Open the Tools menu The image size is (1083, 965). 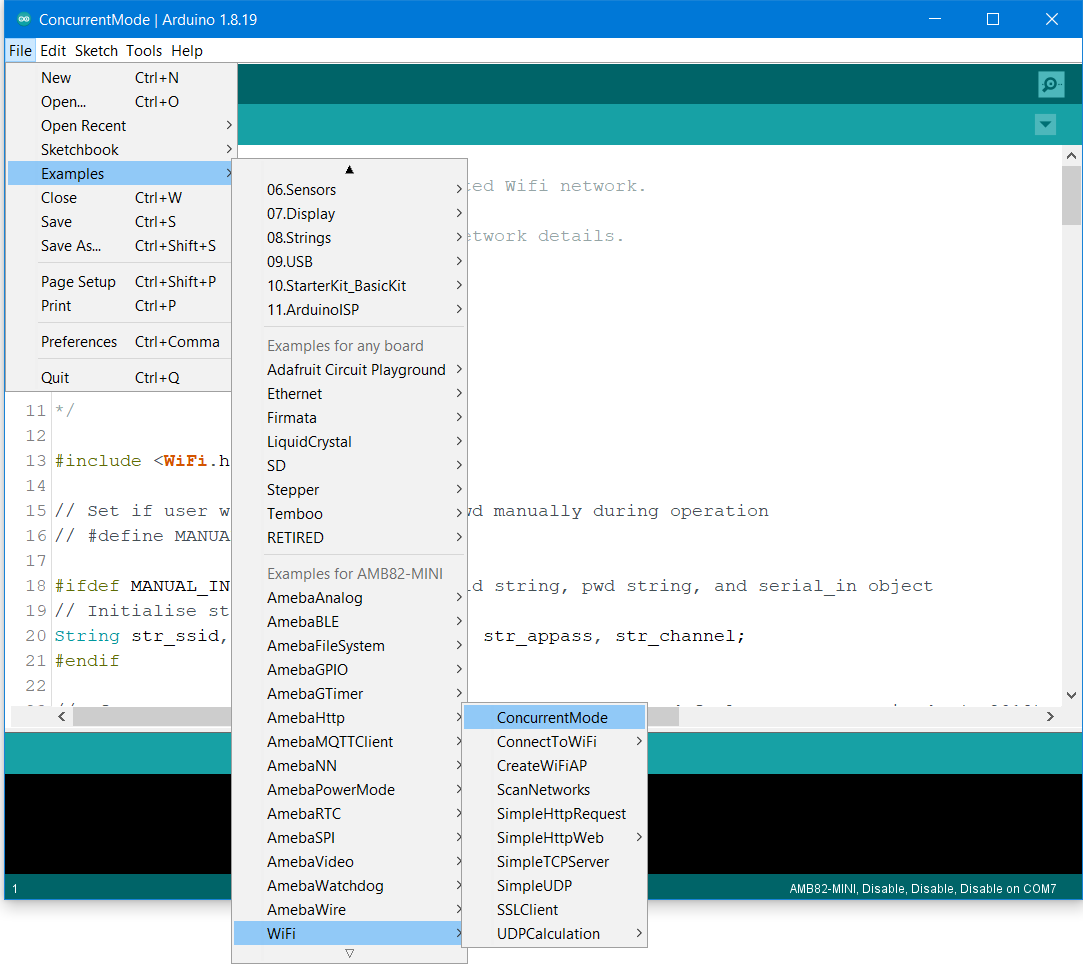144,51
